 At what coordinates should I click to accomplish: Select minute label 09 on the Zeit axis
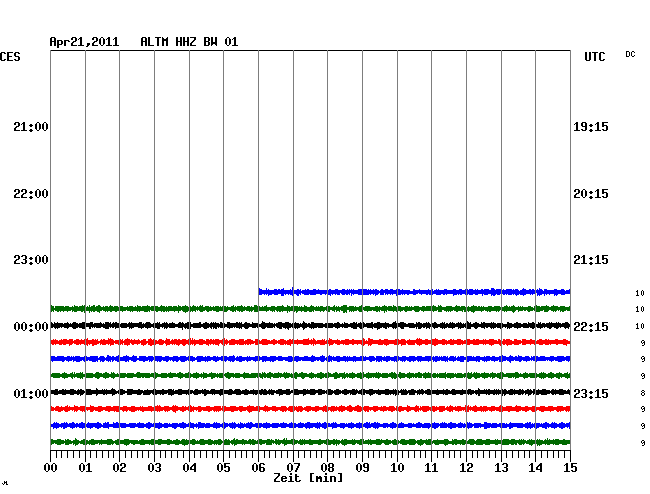tap(362, 468)
